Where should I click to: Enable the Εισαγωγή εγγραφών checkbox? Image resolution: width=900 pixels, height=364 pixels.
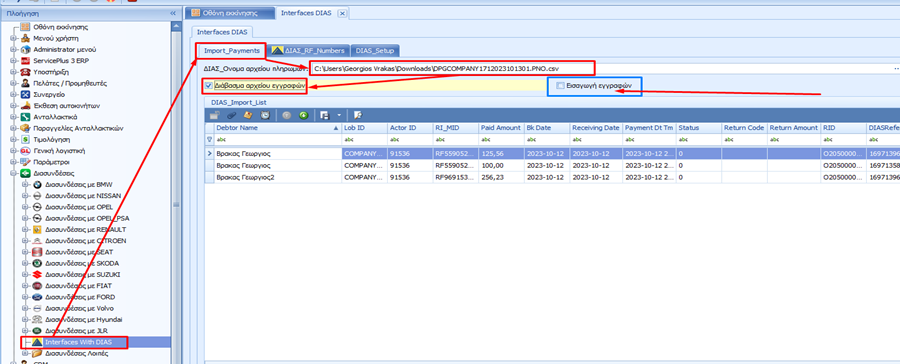560,86
